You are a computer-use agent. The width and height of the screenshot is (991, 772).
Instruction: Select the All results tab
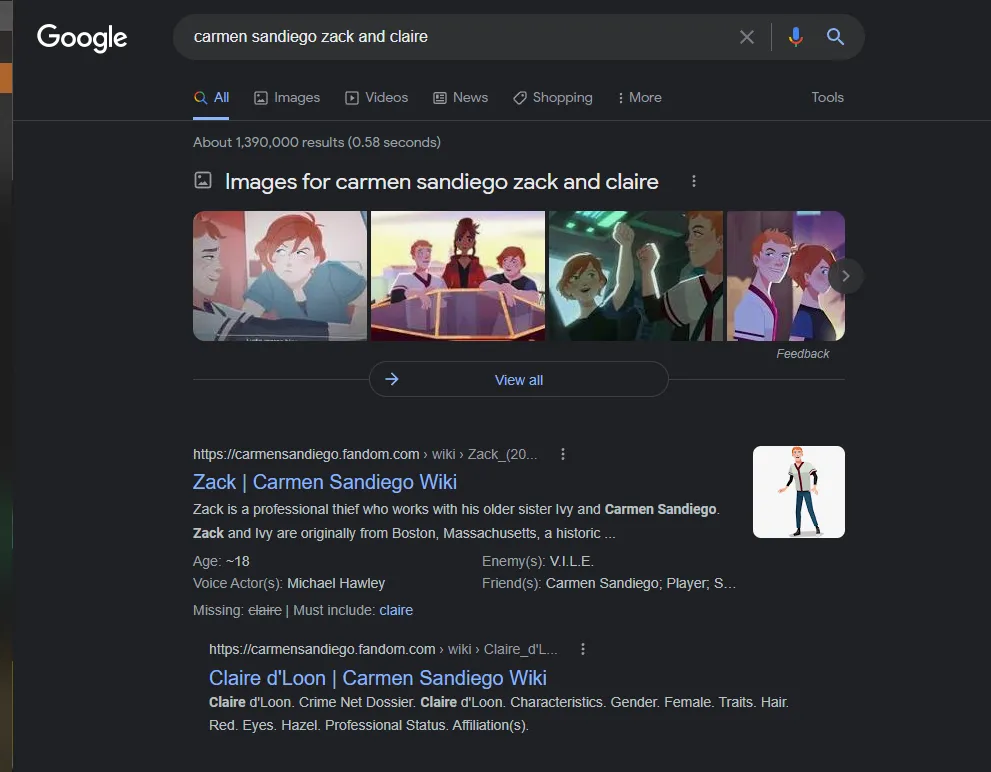point(212,97)
